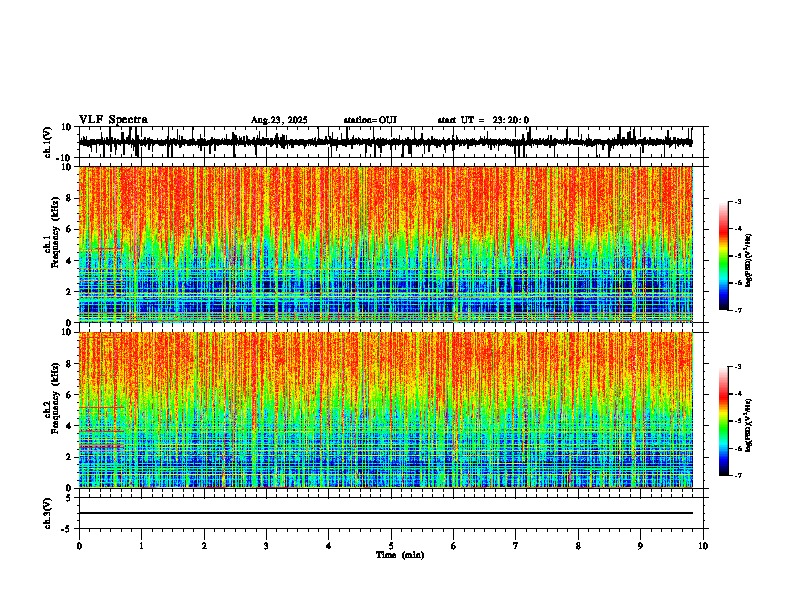792x612 pixels.
Task: Click the time axis tick label '10'
Action: click(703, 546)
